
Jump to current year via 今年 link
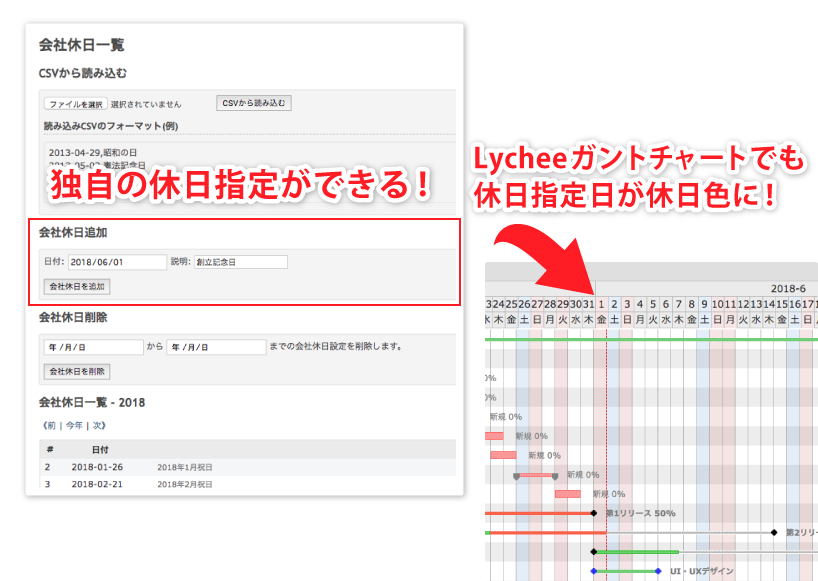click(74, 425)
